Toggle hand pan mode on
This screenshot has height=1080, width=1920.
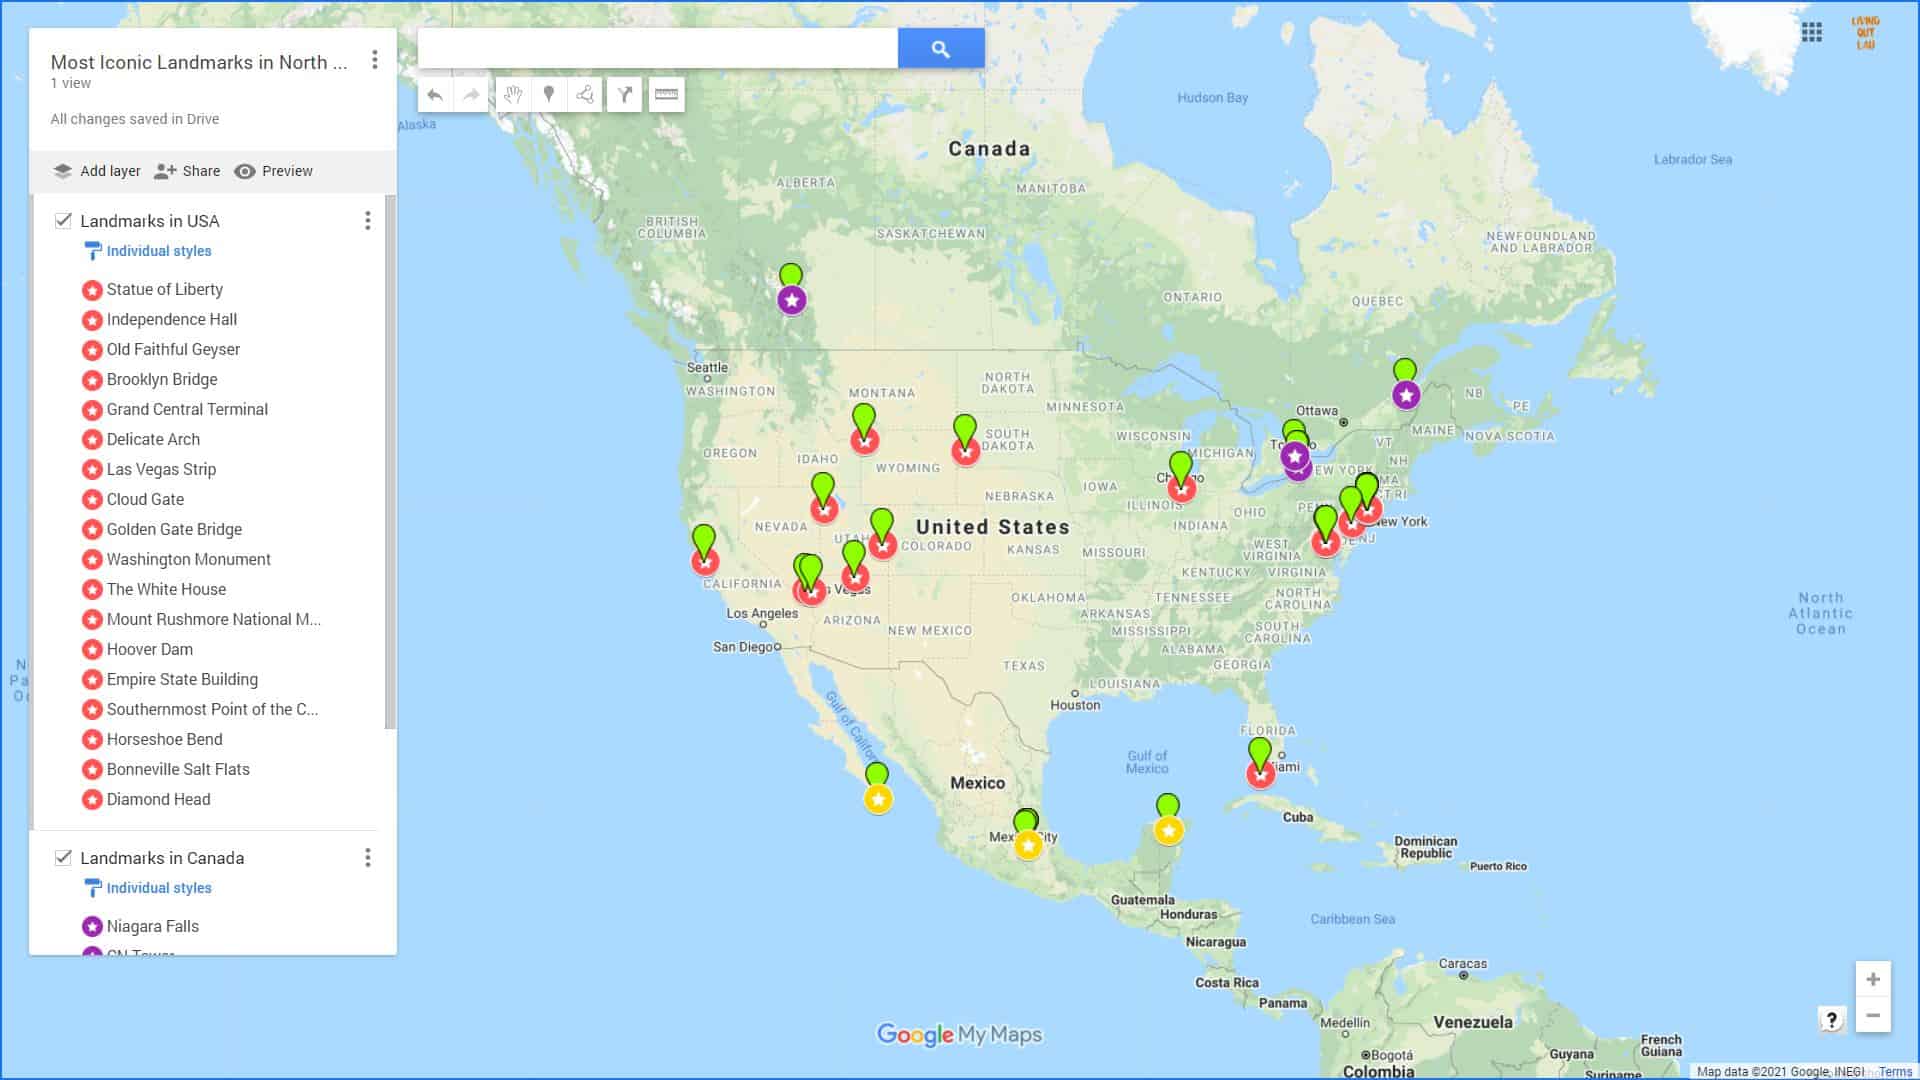pyautogui.click(x=513, y=95)
